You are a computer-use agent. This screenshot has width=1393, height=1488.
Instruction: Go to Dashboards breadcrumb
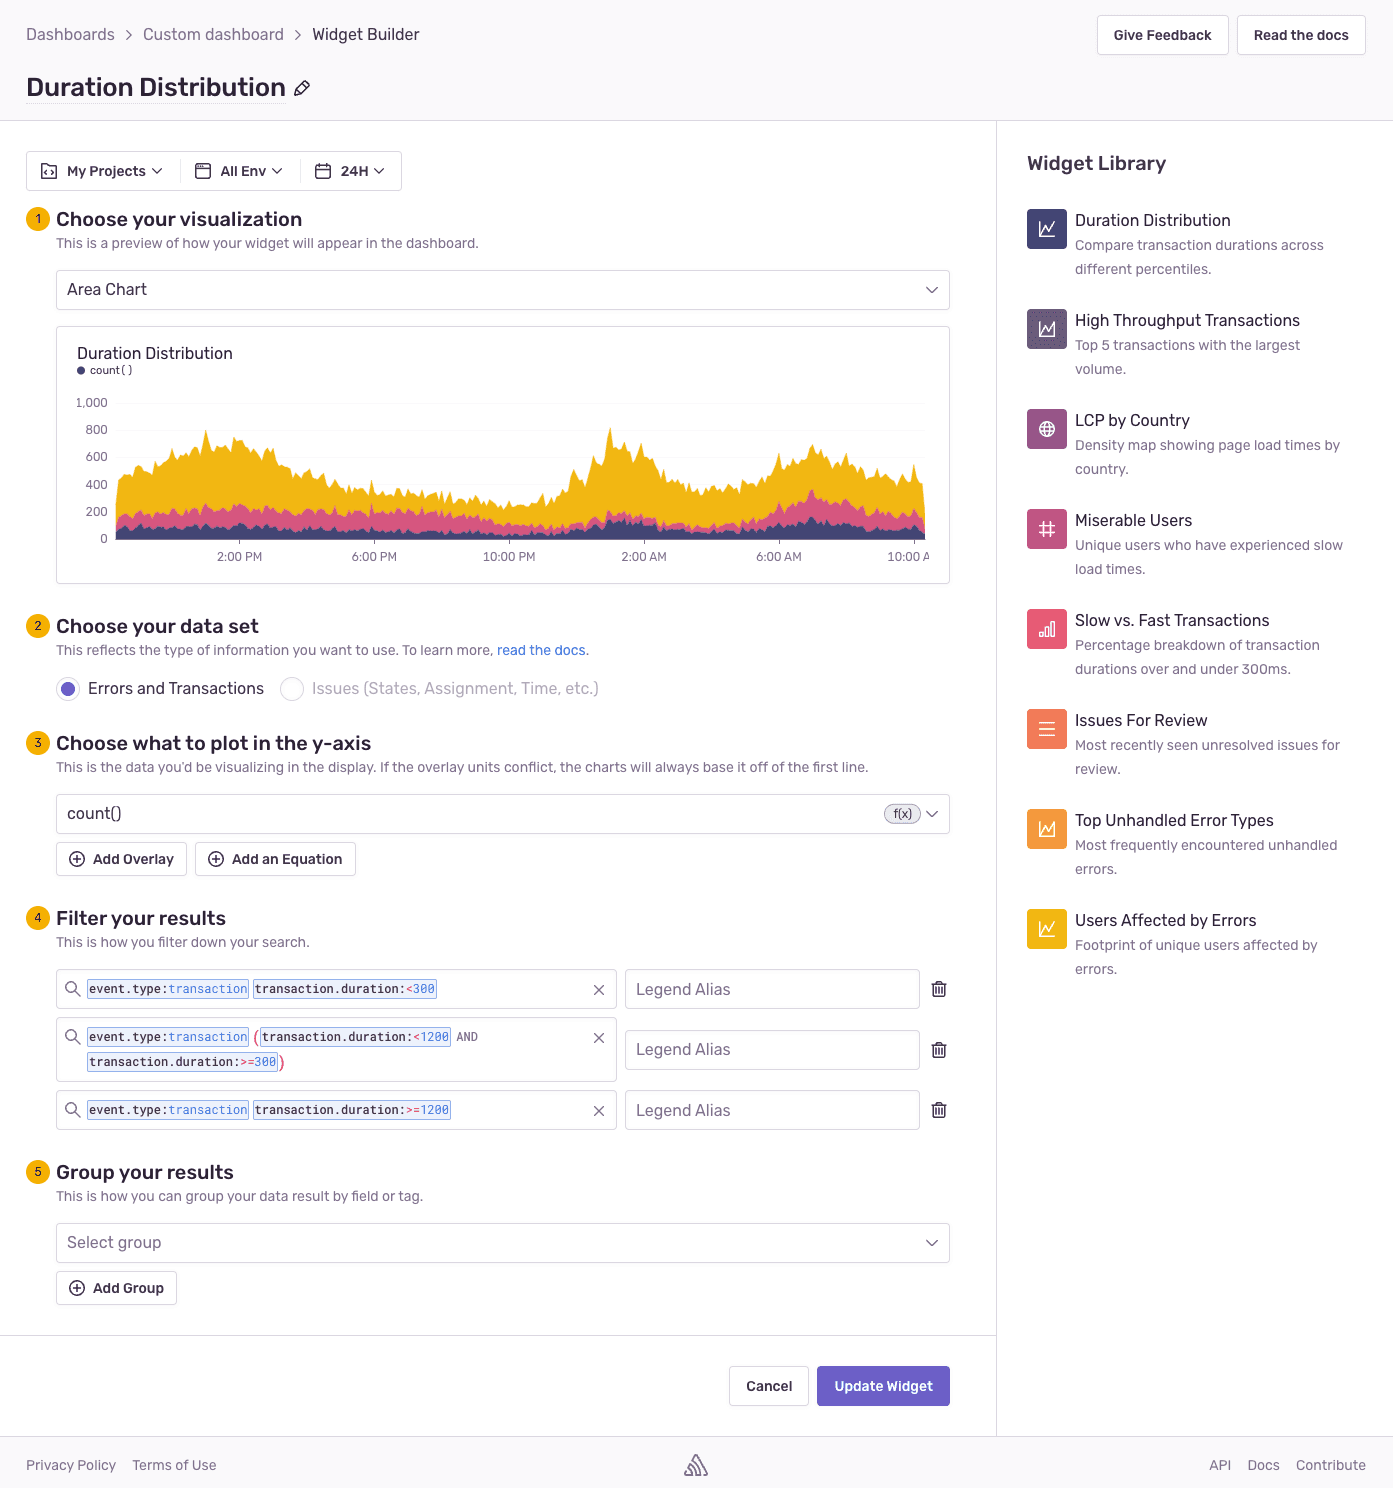(70, 35)
